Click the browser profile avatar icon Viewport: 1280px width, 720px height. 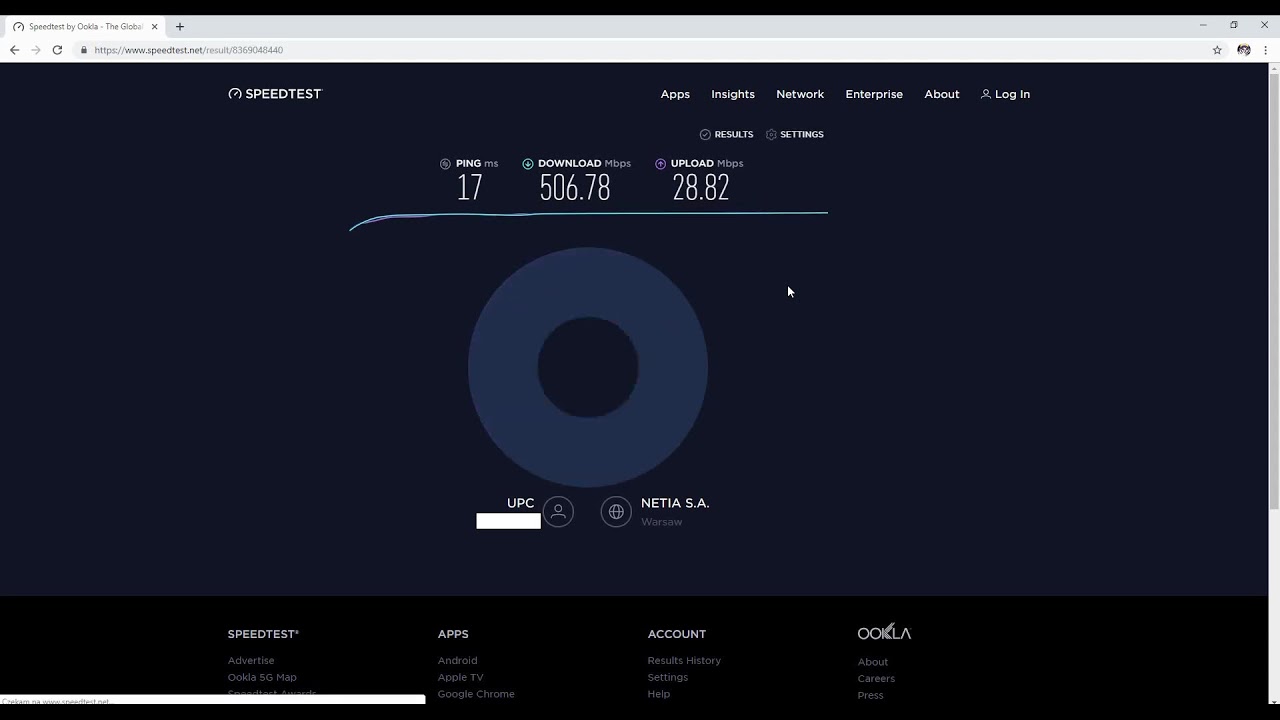click(x=1244, y=50)
